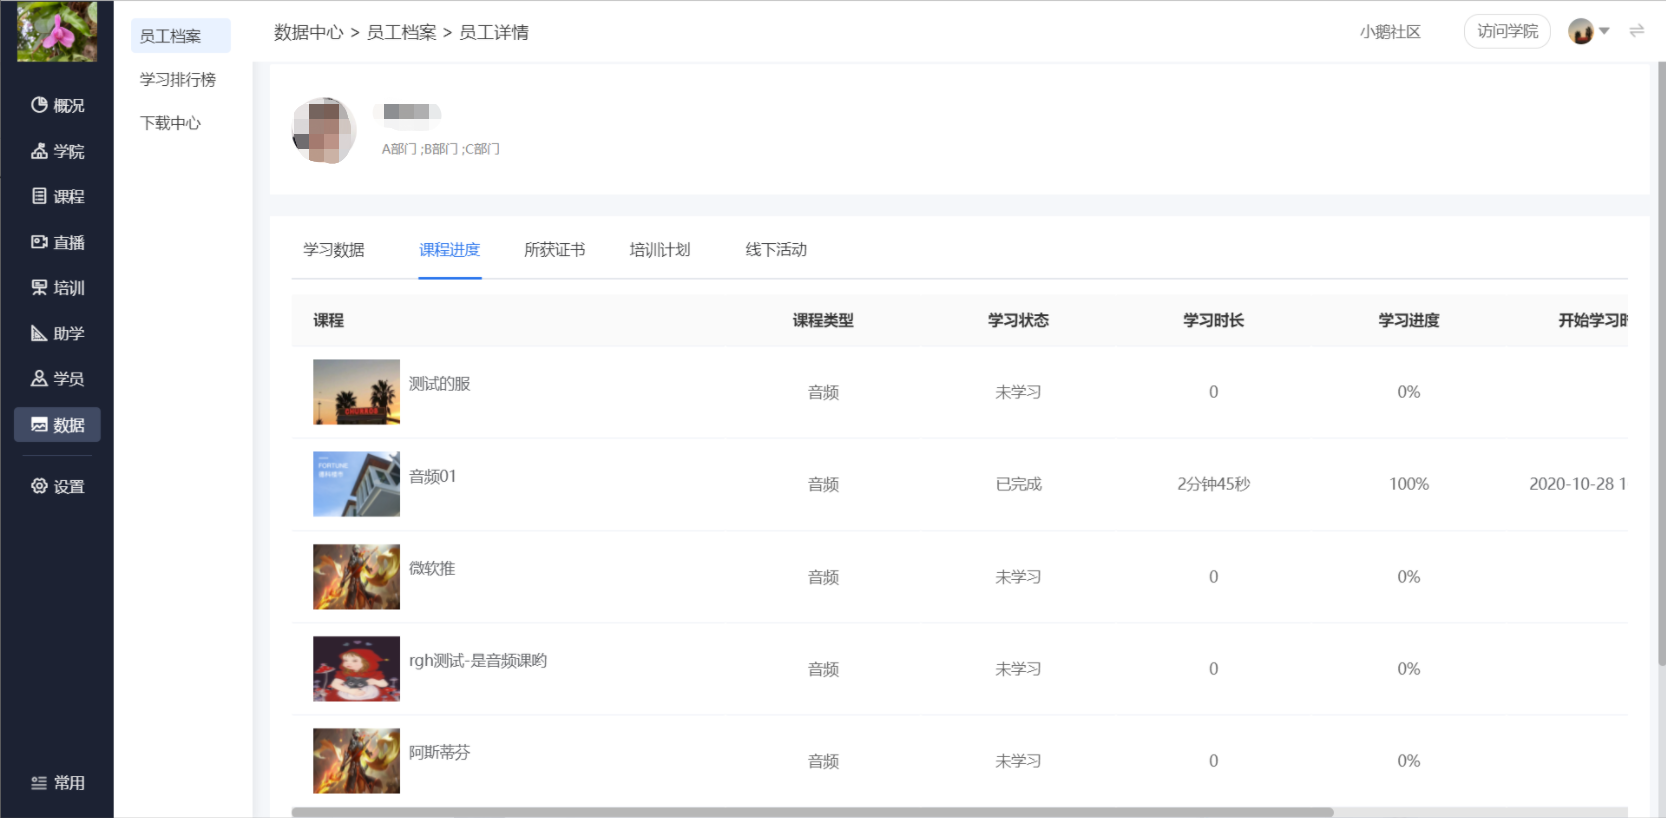1666x818 pixels.
Task: Open the 学员 students sidebar item
Action: (x=57, y=378)
